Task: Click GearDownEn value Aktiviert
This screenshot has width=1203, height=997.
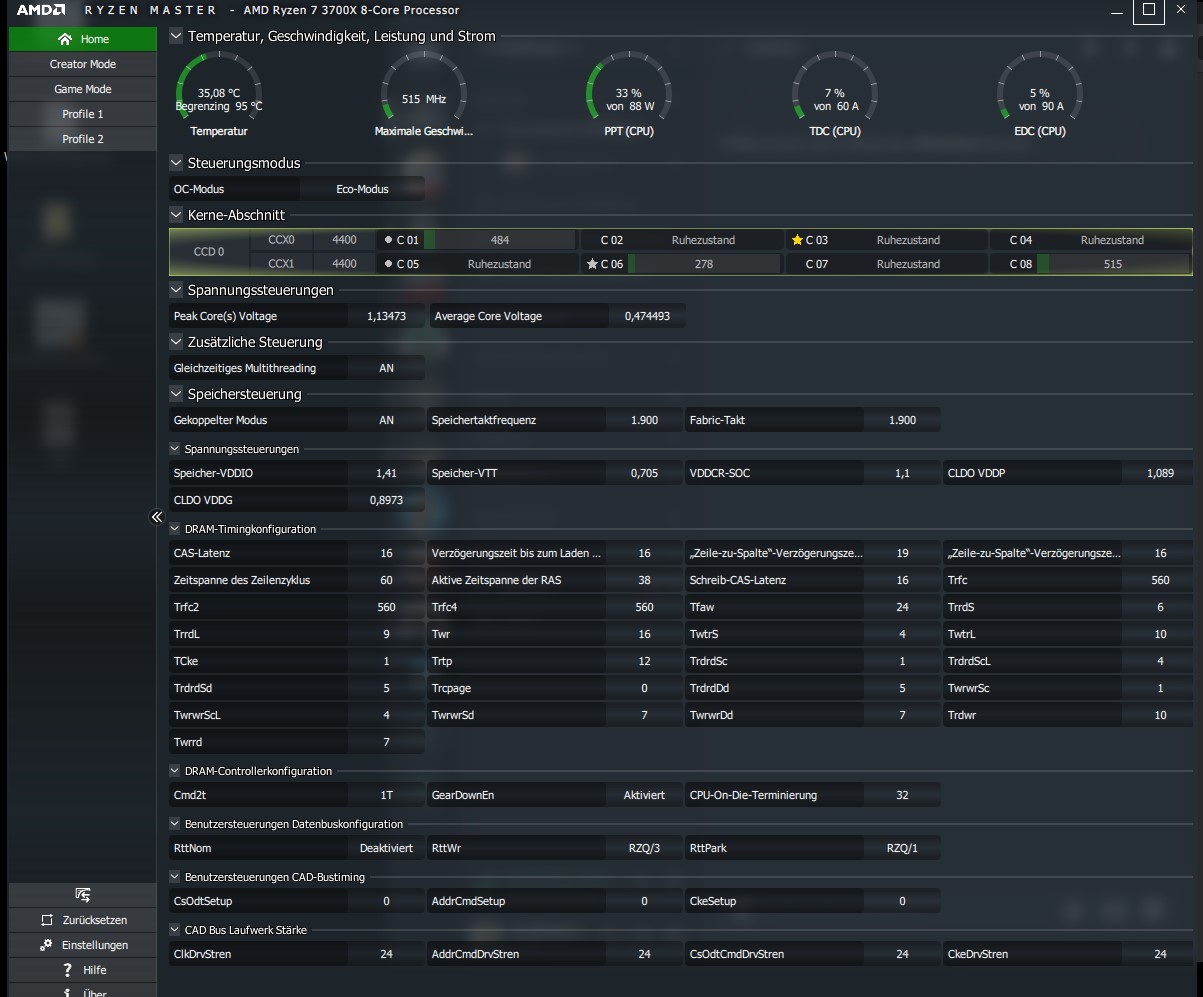Action: pyautogui.click(x=644, y=795)
